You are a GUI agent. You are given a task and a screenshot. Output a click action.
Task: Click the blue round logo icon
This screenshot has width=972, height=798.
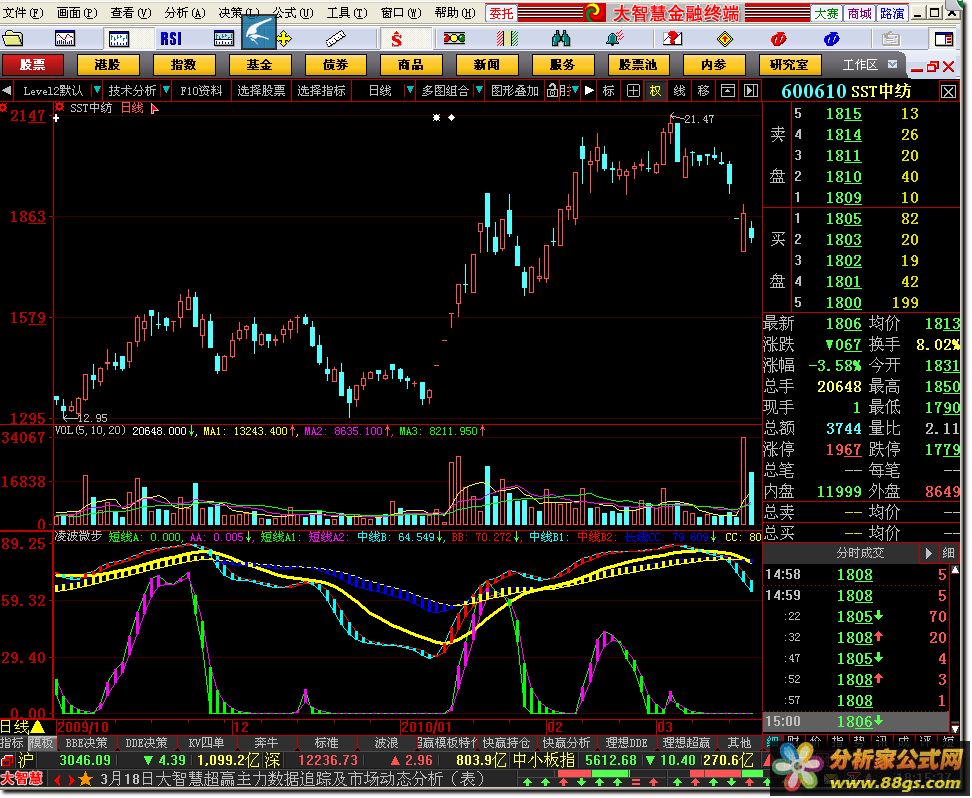(831, 38)
